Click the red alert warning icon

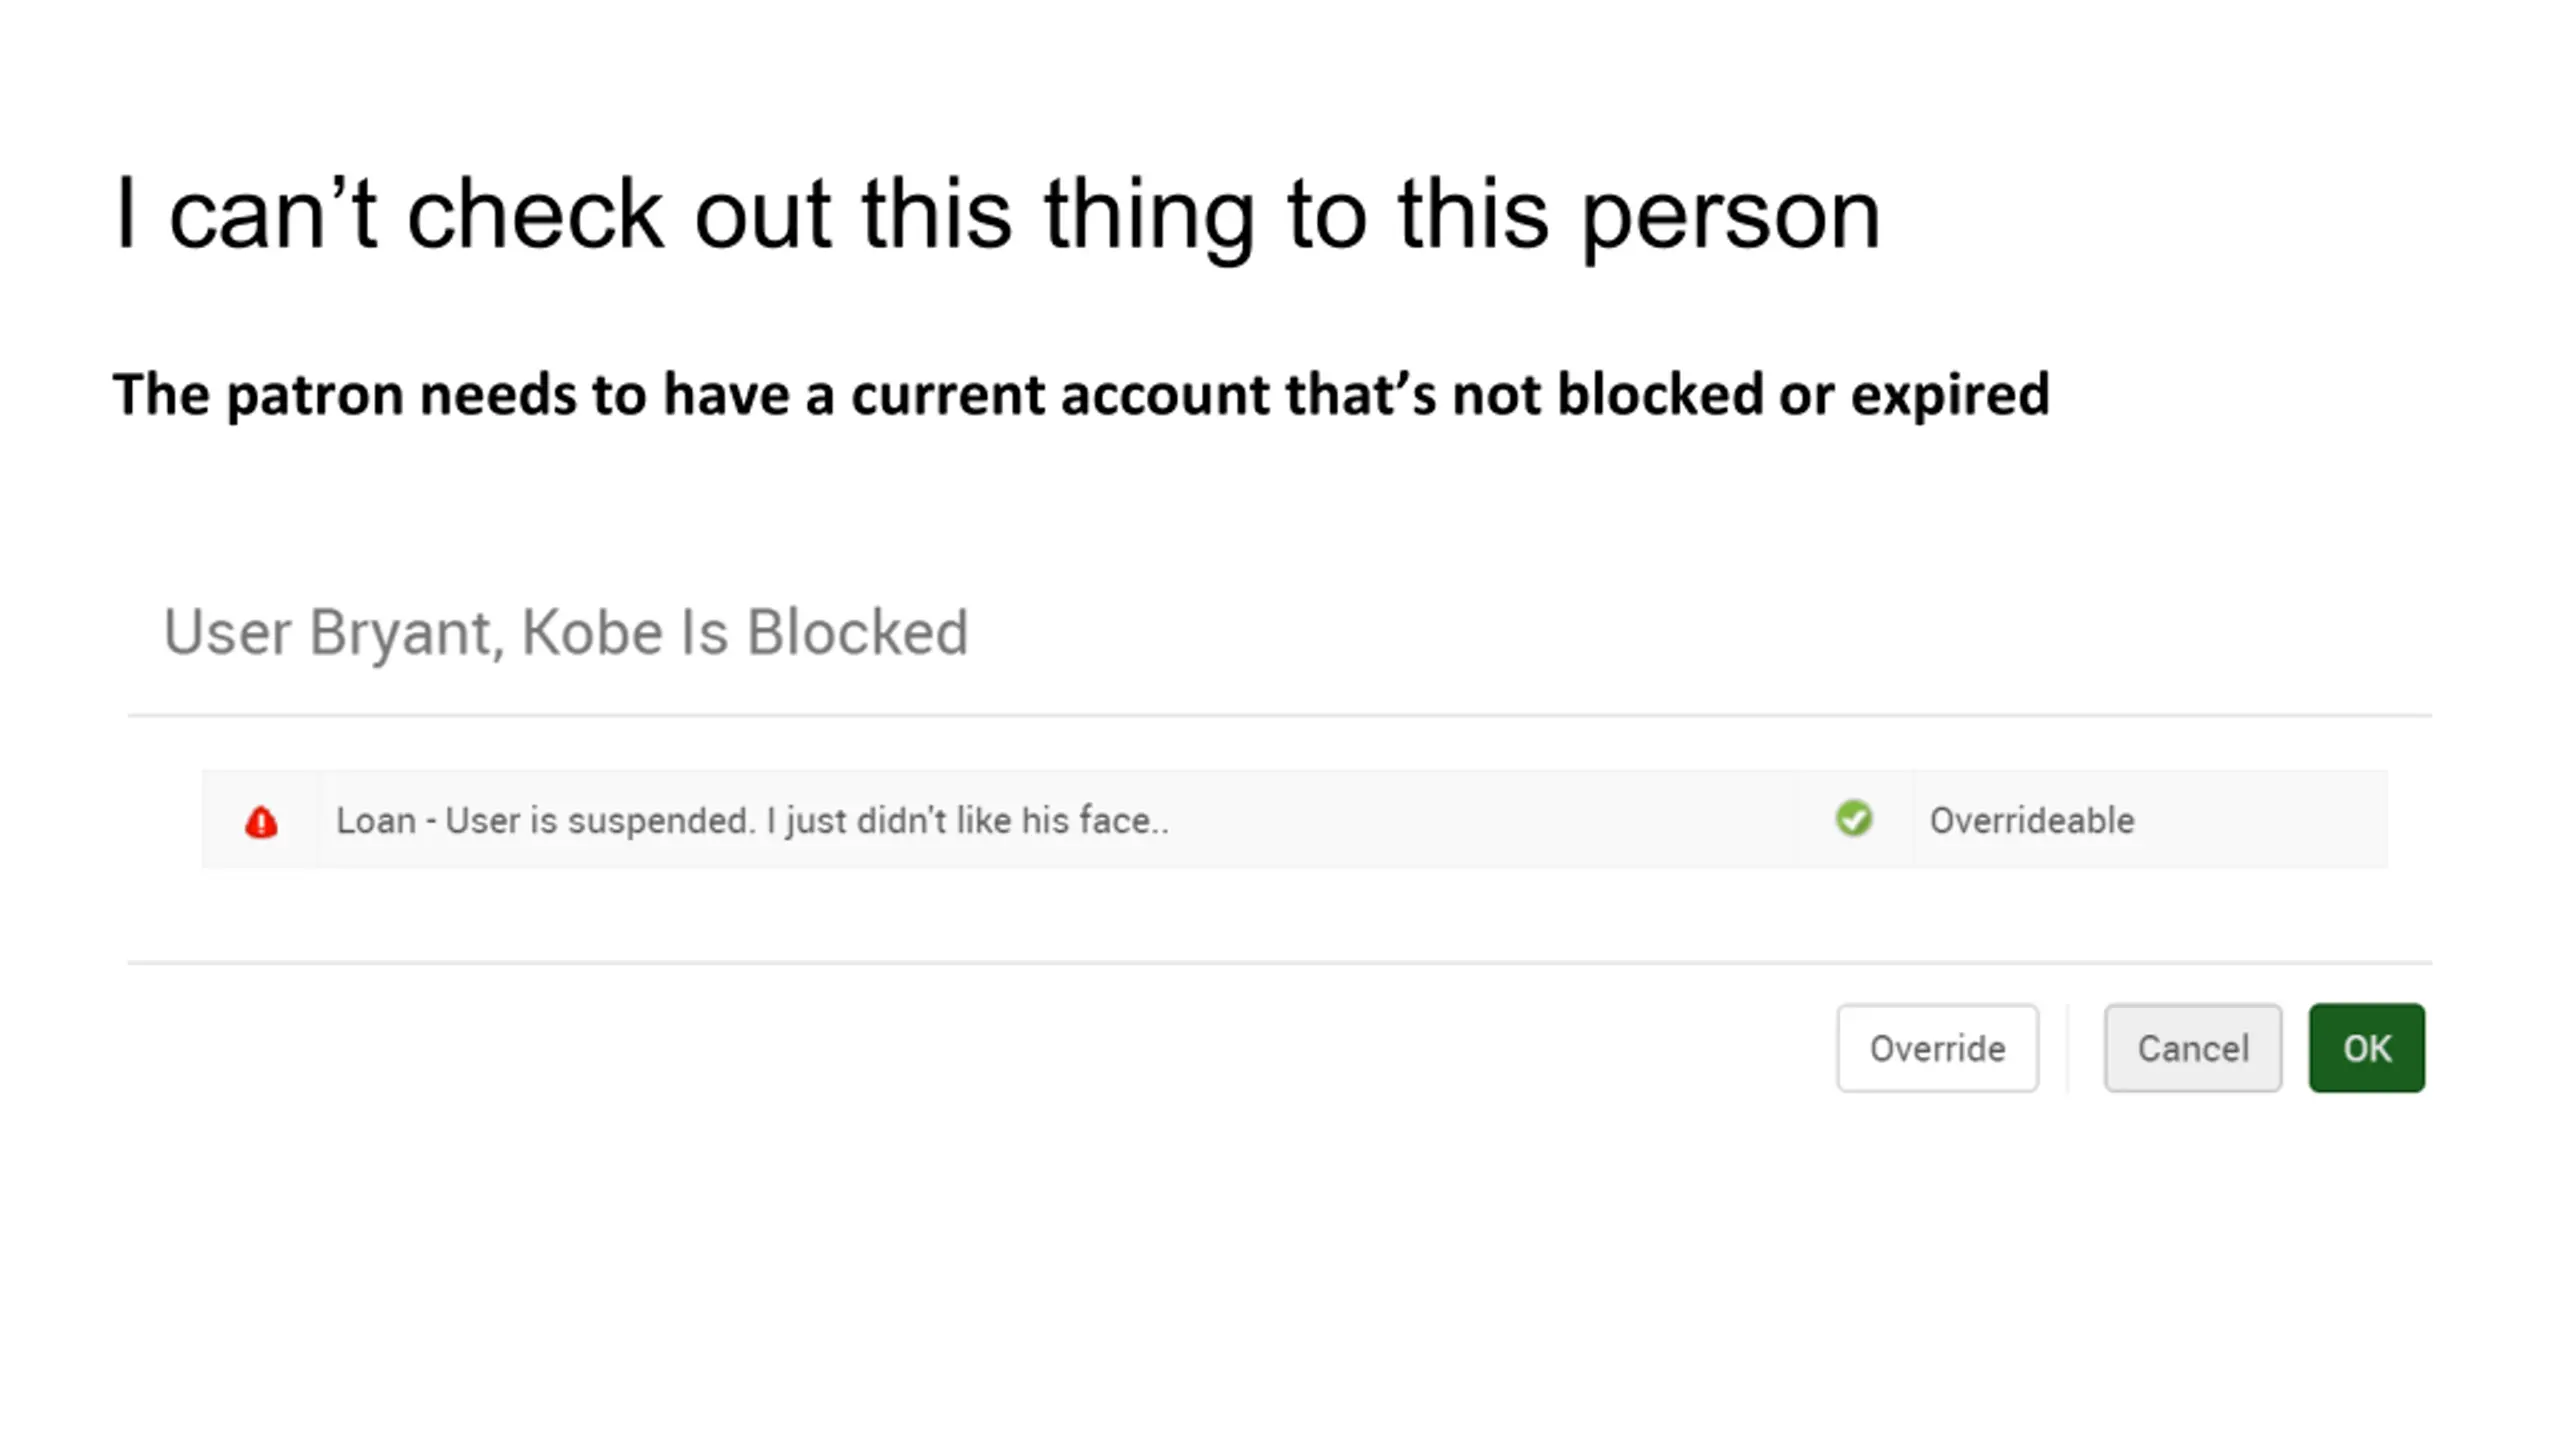pos(261,822)
